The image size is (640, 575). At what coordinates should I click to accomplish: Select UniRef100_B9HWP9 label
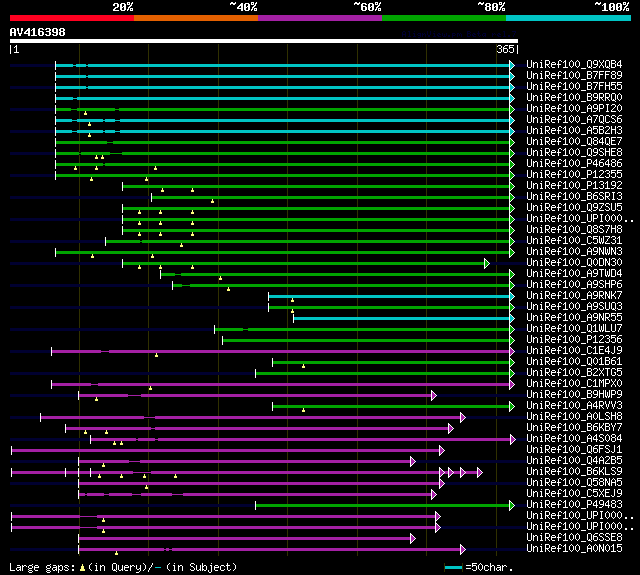tap(574, 395)
